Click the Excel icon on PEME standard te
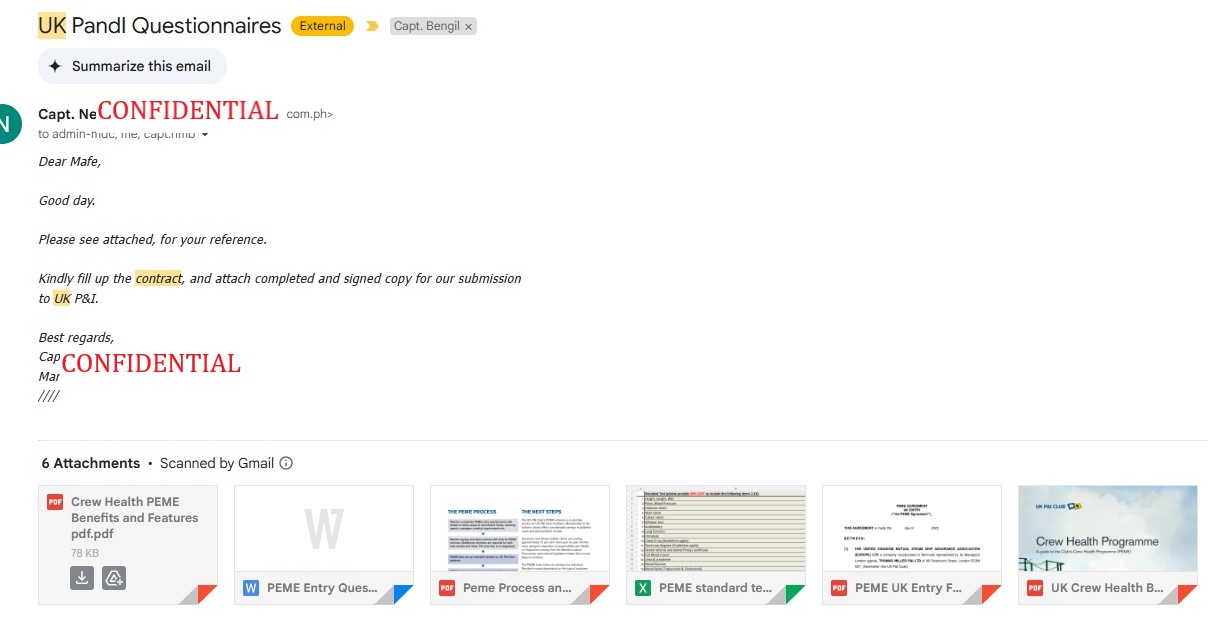1209x621 pixels. [x=643, y=588]
